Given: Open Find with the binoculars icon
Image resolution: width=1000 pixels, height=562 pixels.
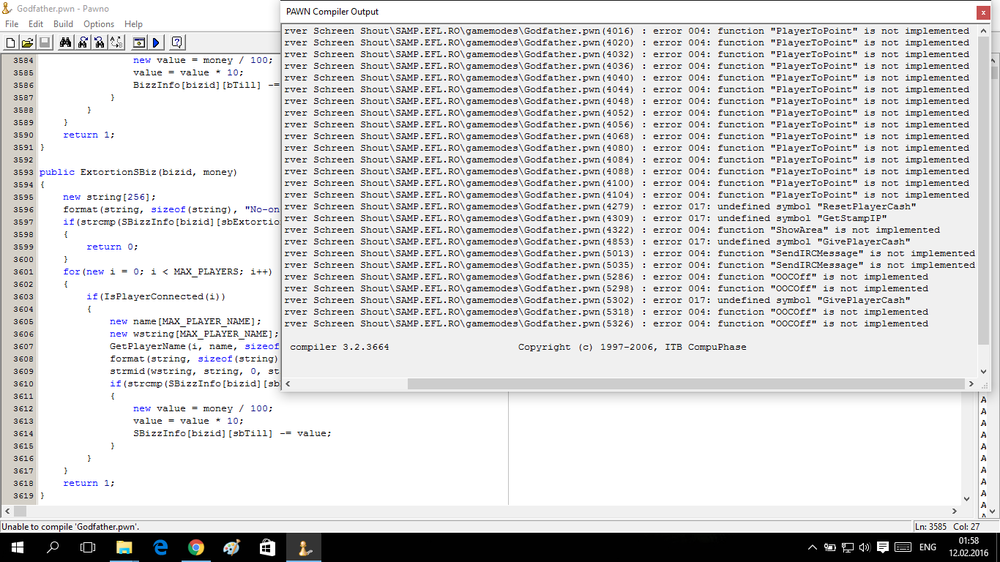Looking at the screenshot, I should click(x=66, y=43).
